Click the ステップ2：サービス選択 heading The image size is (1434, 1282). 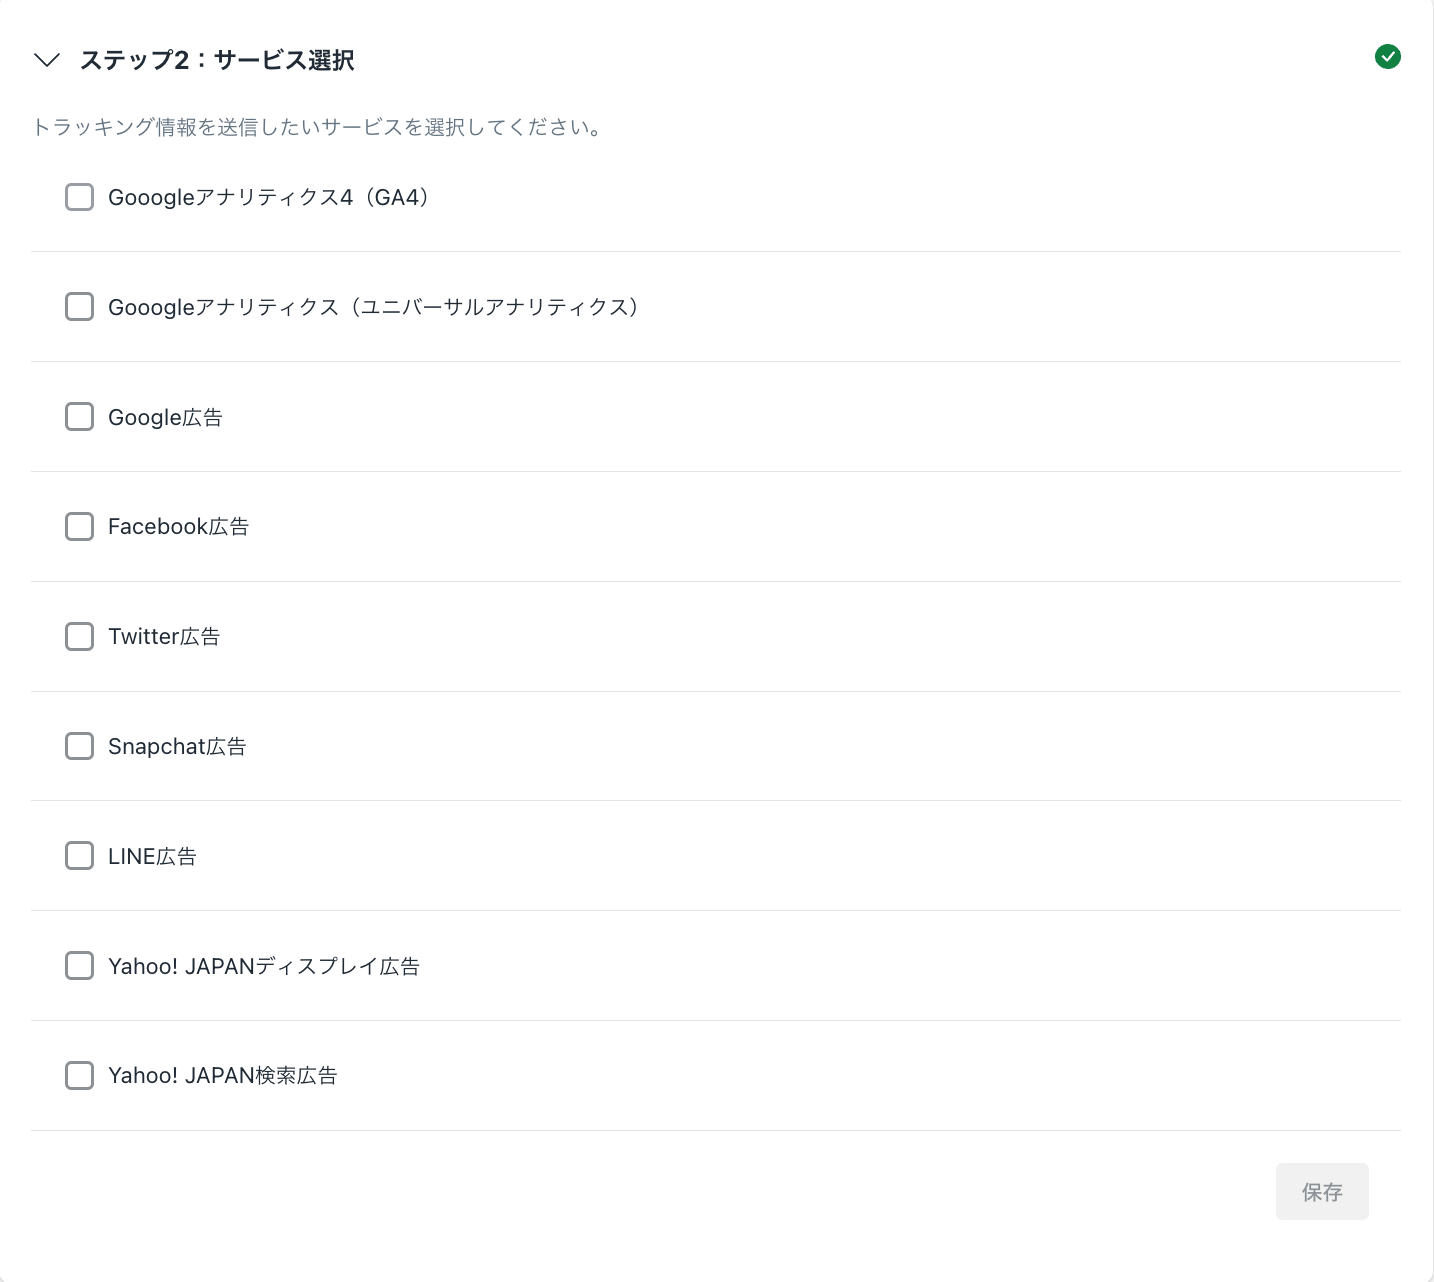(217, 60)
